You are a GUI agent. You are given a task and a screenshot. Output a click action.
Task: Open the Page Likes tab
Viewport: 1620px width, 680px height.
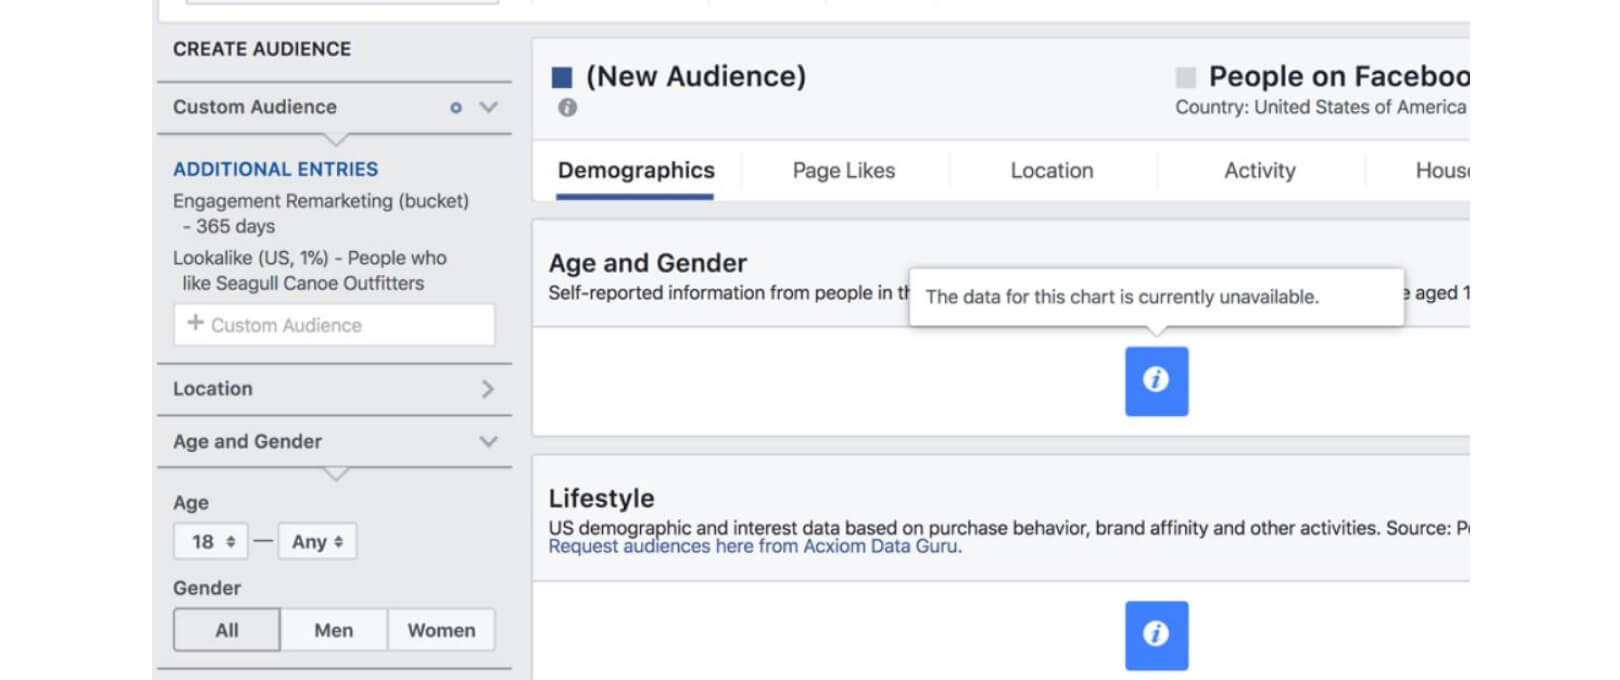pos(844,170)
